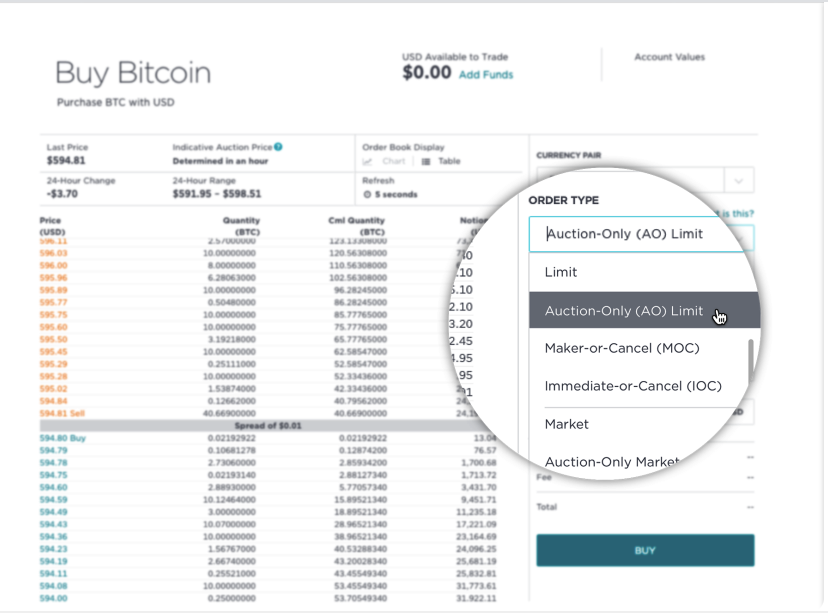Select the 594.00 buy price

pyautogui.click(x=53, y=598)
